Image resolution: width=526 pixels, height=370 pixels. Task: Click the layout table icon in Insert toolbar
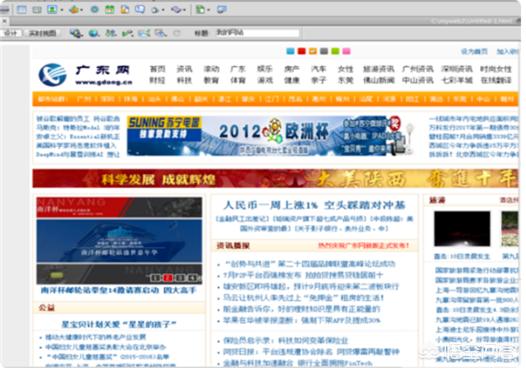point(22,9)
